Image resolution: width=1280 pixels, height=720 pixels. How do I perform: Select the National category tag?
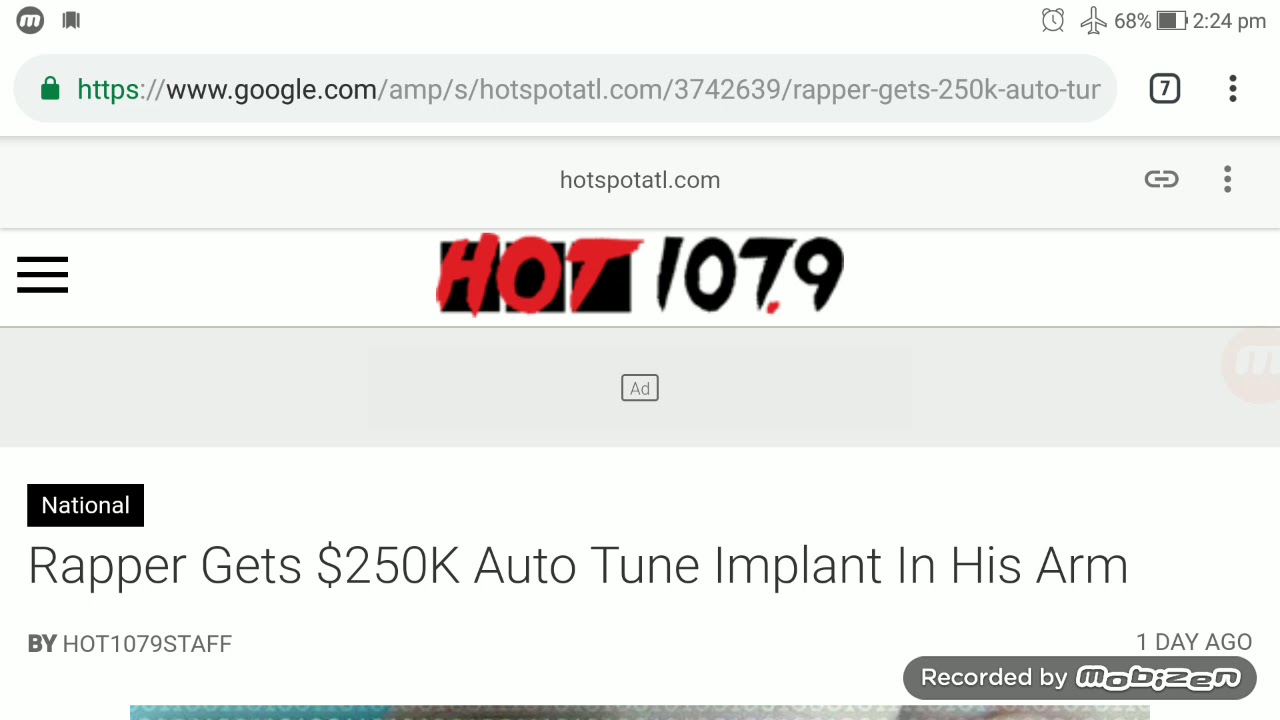(x=85, y=505)
